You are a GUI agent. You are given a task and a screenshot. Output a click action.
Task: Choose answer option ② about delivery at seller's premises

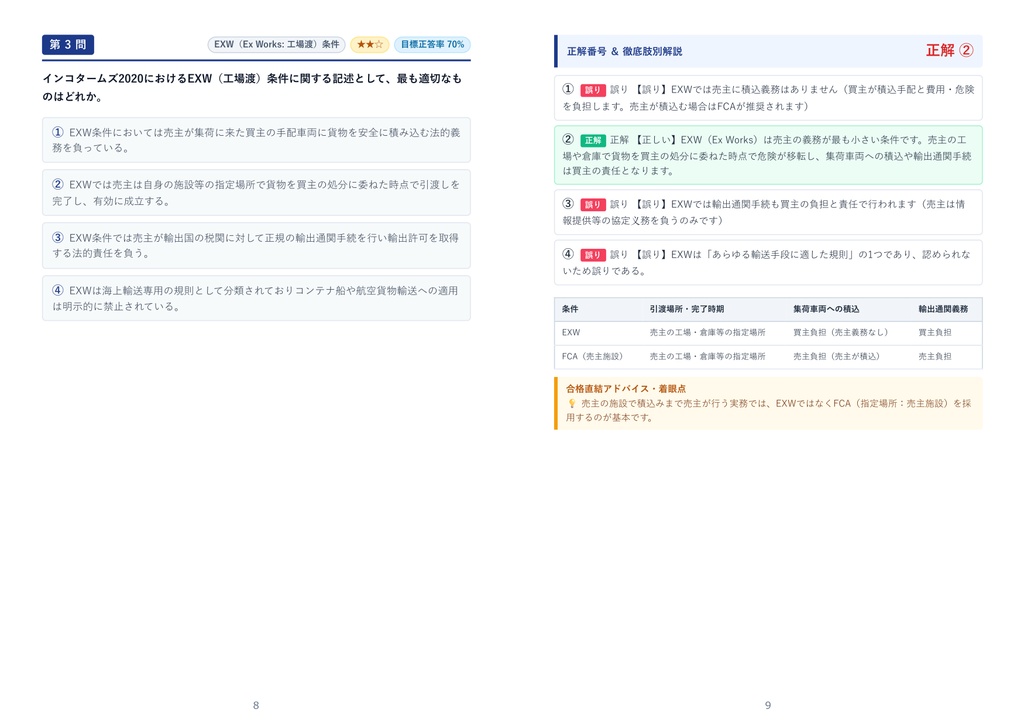click(256, 193)
